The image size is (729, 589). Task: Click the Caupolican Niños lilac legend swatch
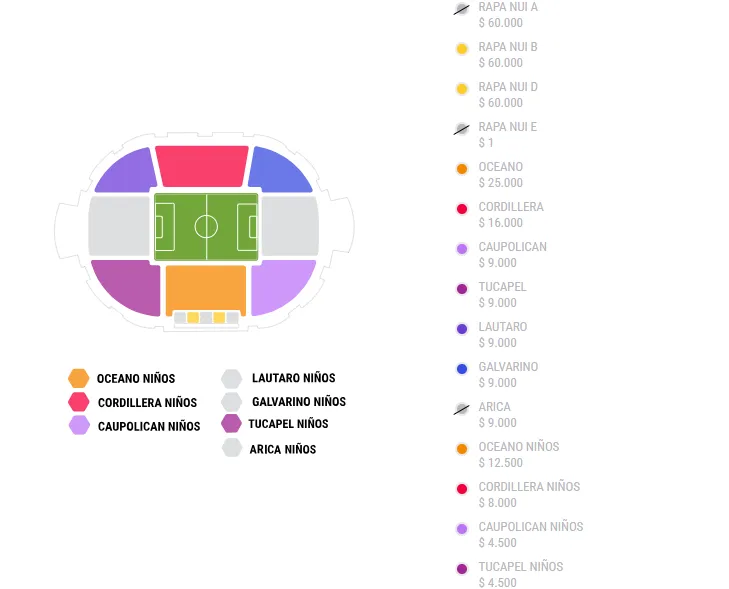click(x=79, y=425)
